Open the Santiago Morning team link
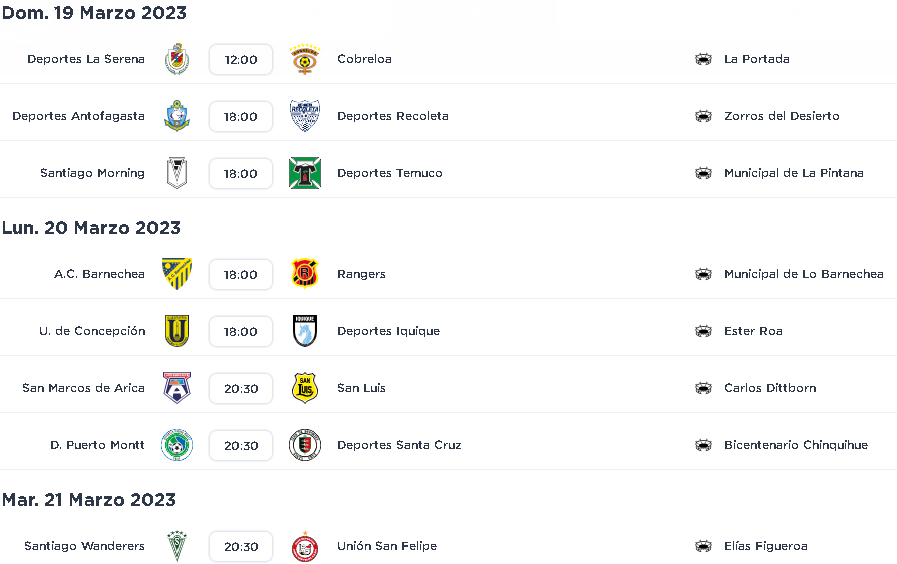897x564 pixels. point(92,173)
